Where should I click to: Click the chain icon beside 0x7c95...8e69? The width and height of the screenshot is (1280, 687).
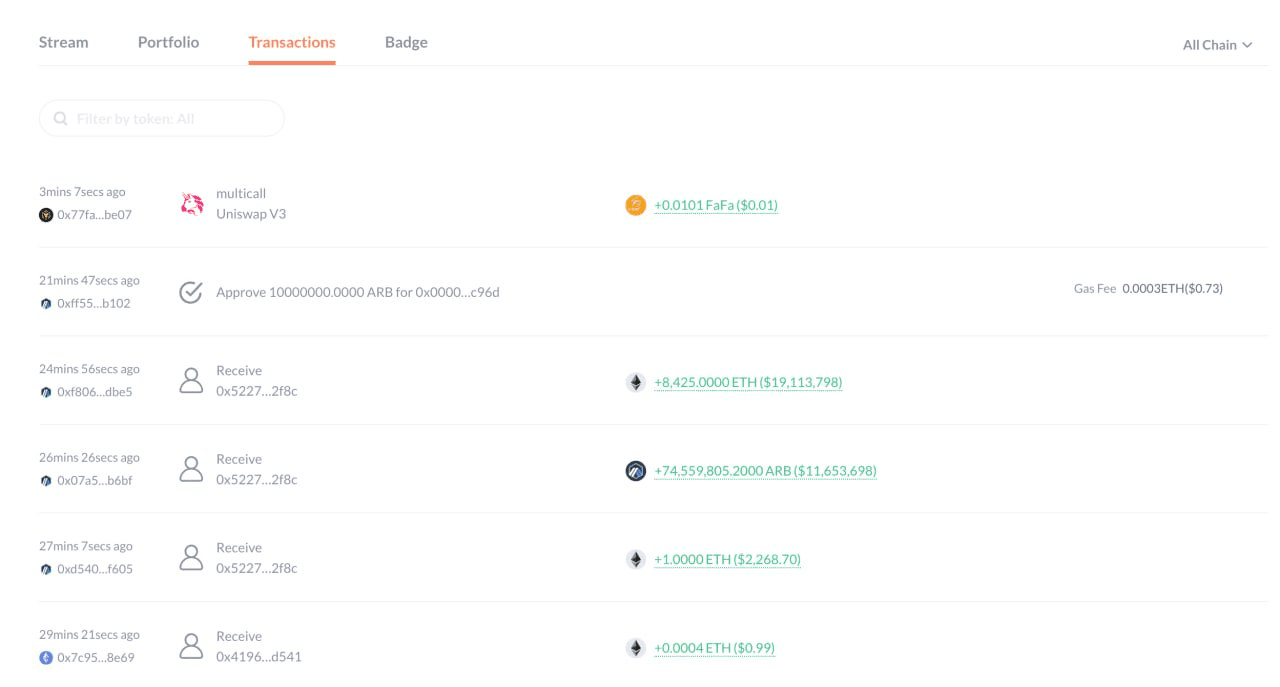point(46,658)
